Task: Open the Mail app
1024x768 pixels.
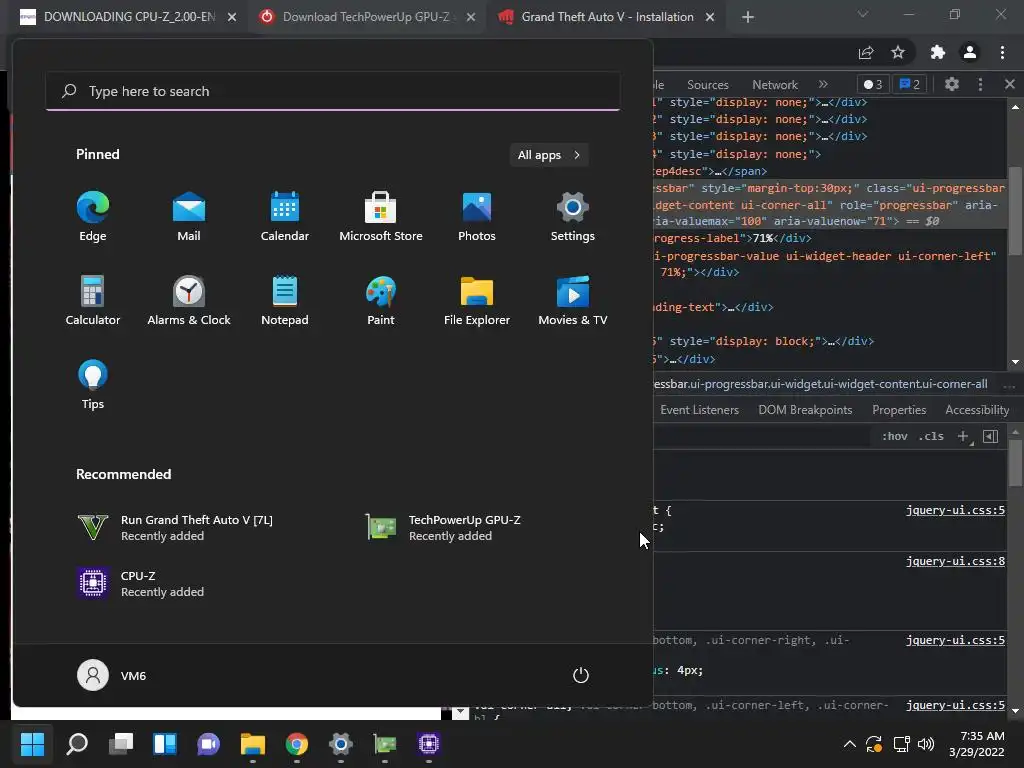Action: (x=189, y=216)
